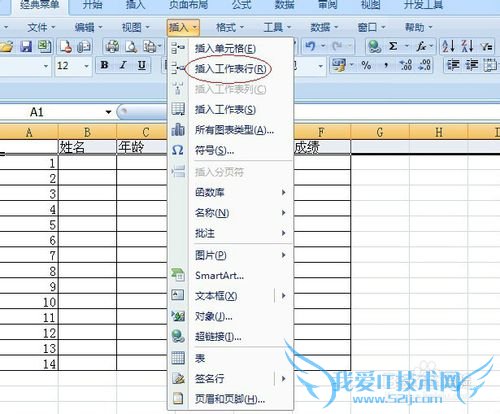Click the open folder icon in toolbar
This screenshot has width=500, height=414.
point(6,47)
